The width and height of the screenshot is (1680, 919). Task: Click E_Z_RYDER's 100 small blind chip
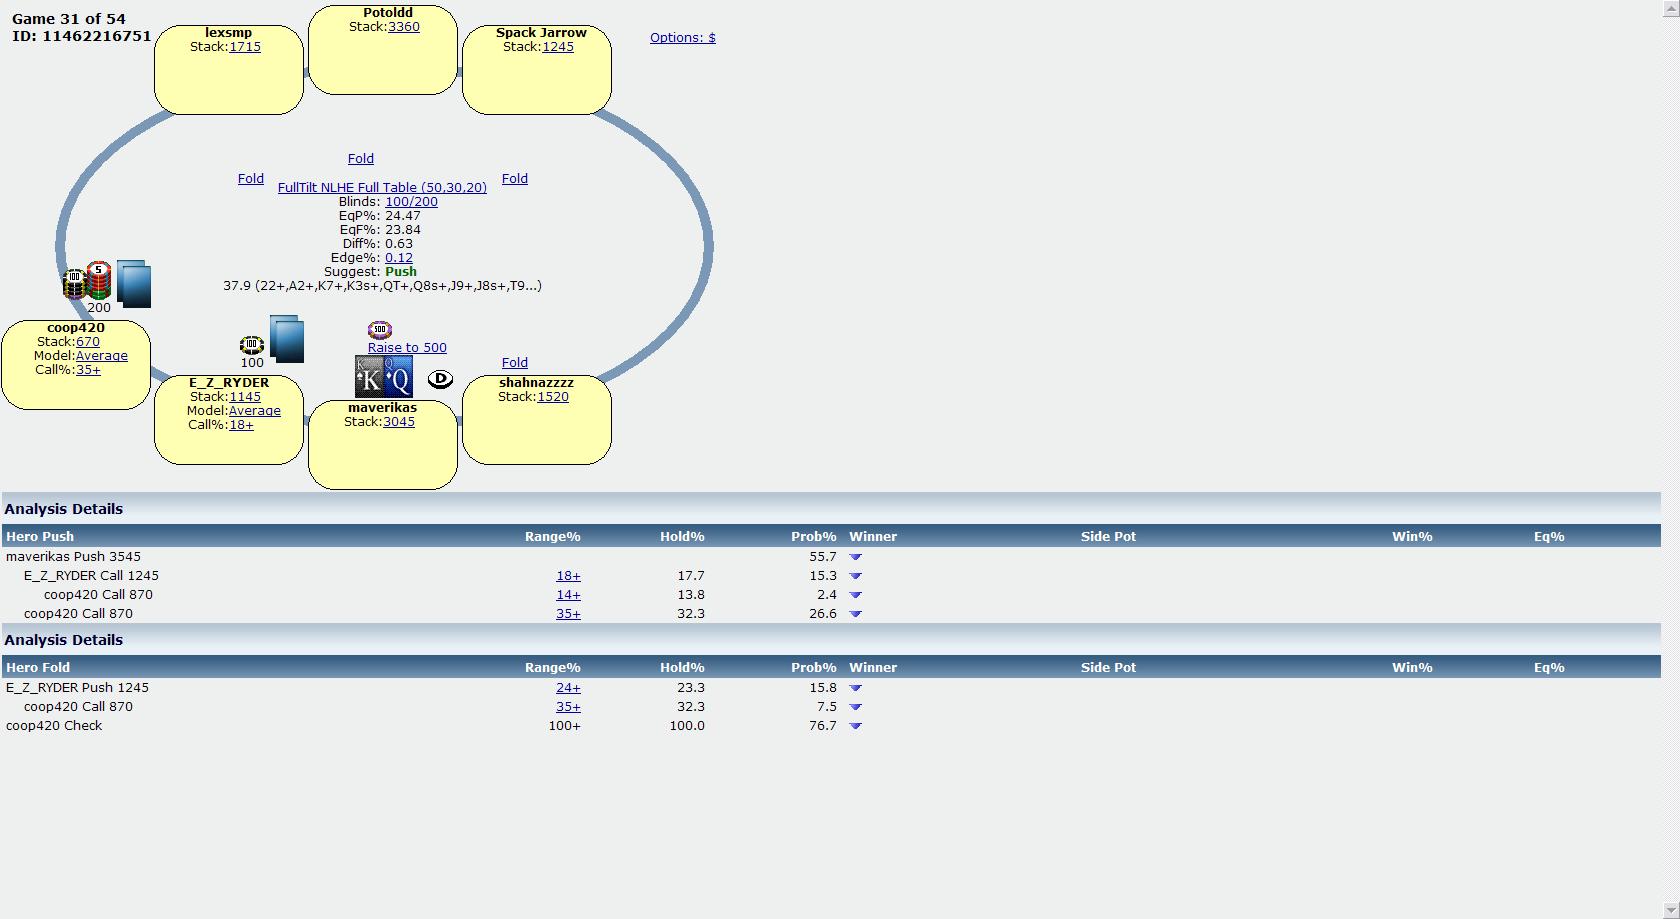click(x=252, y=345)
